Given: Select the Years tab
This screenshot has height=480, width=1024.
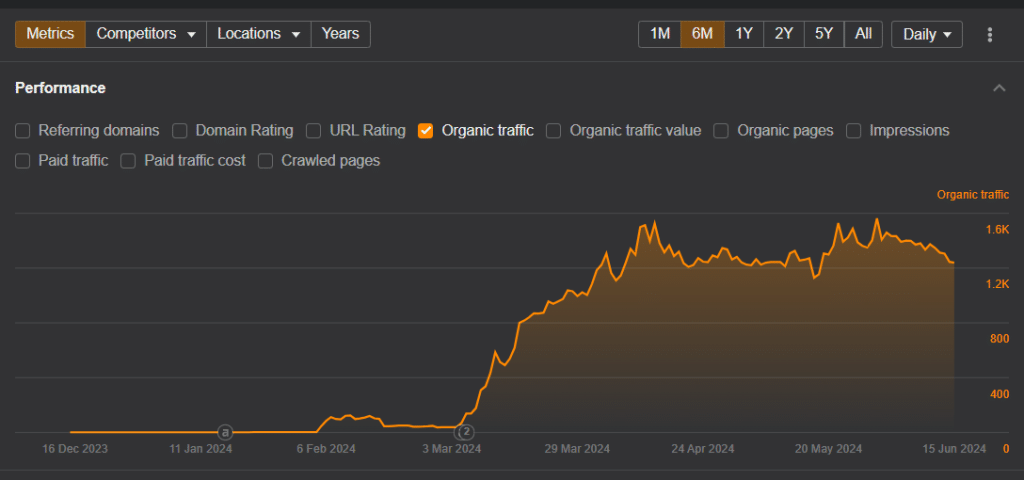Looking at the screenshot, I should click(340, 34).
